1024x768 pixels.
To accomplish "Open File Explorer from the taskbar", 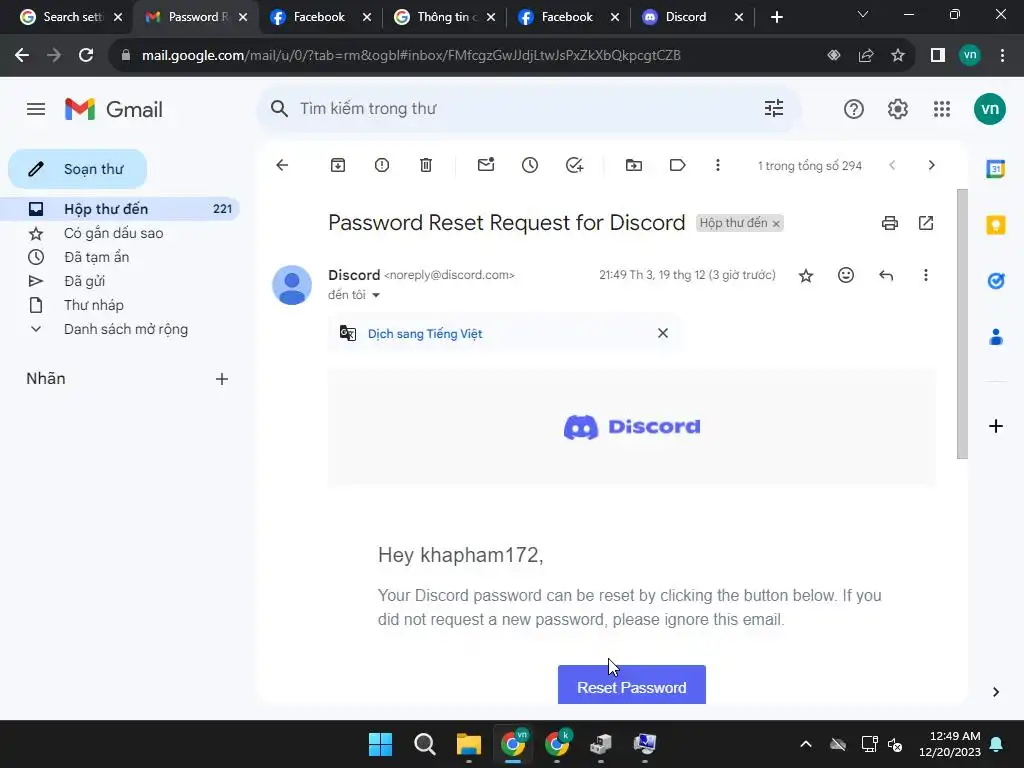I will coord(468,744).
